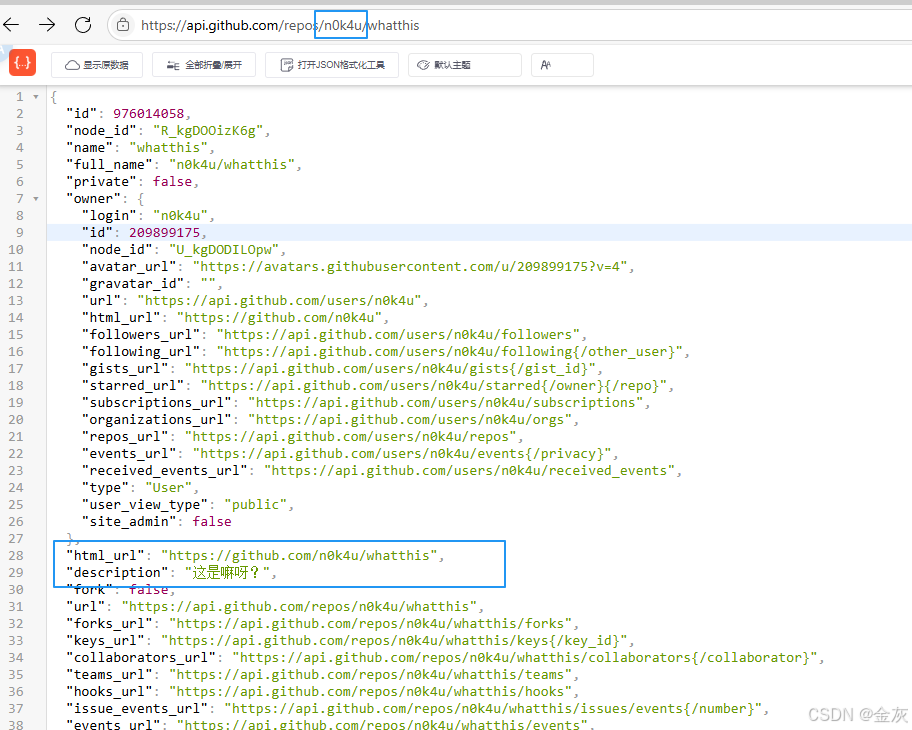The image size is (912, 730).
Task: Open the owner url api.github.com/users/n0k4u
Action: point(280,301)
